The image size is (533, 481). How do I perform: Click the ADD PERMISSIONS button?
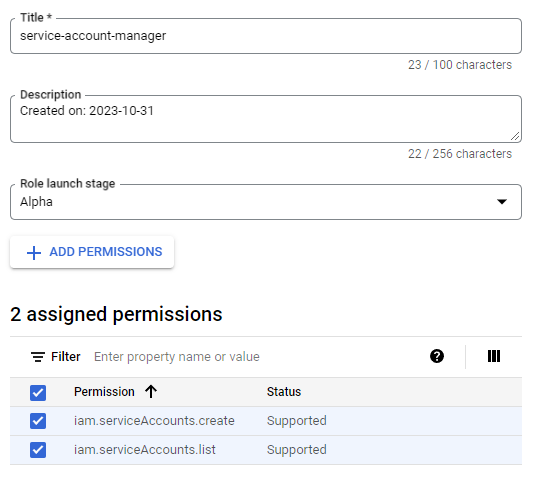tap(92, 252)
